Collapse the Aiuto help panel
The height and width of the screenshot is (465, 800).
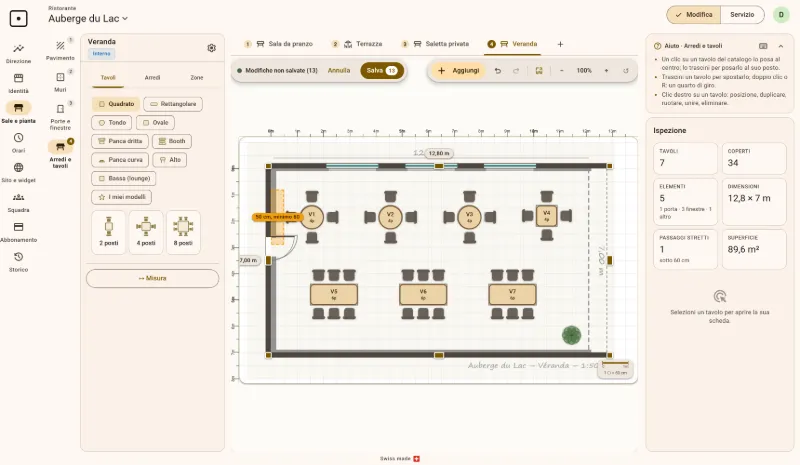[x=781, y=46]
